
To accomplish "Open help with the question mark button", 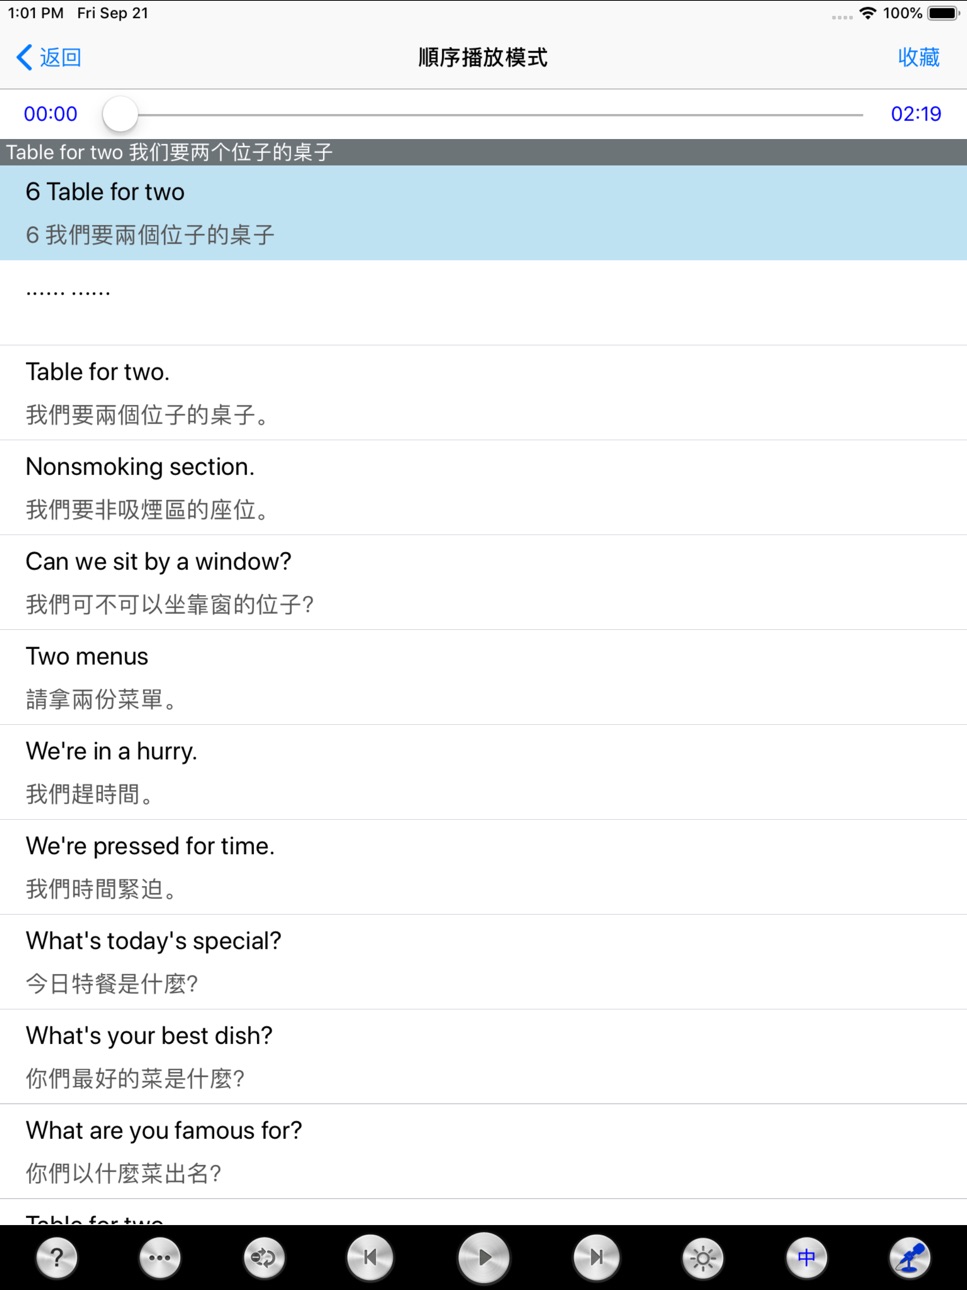I will point(57,1257).
